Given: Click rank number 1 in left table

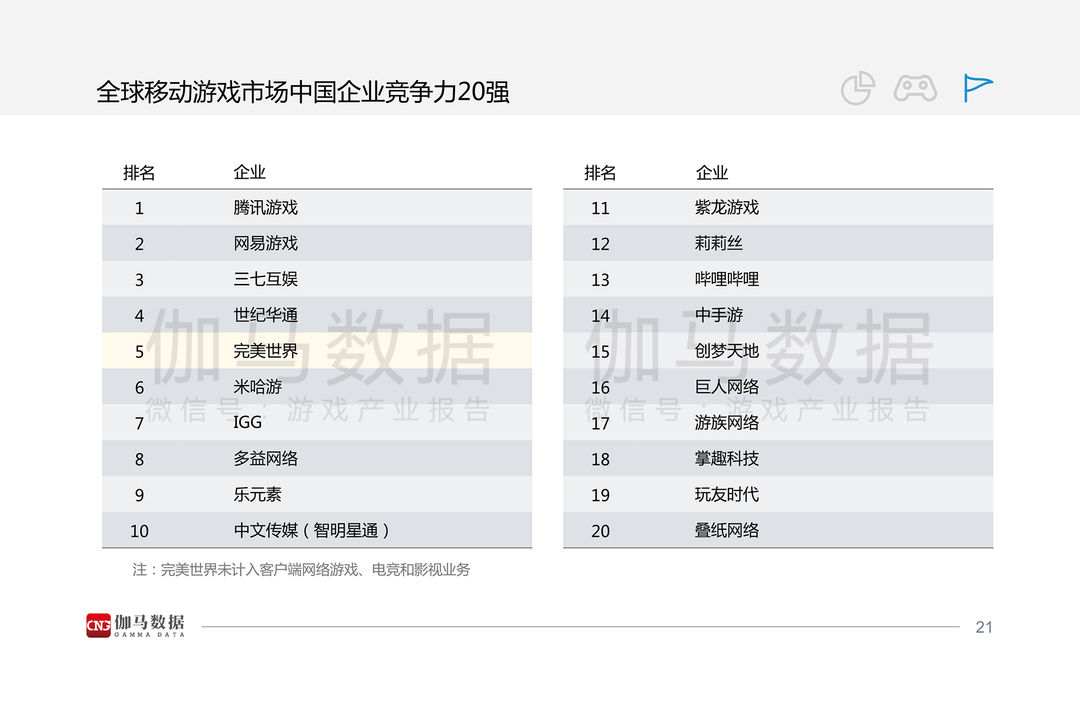Looking at the screenshot, I should tap(139, 208).
